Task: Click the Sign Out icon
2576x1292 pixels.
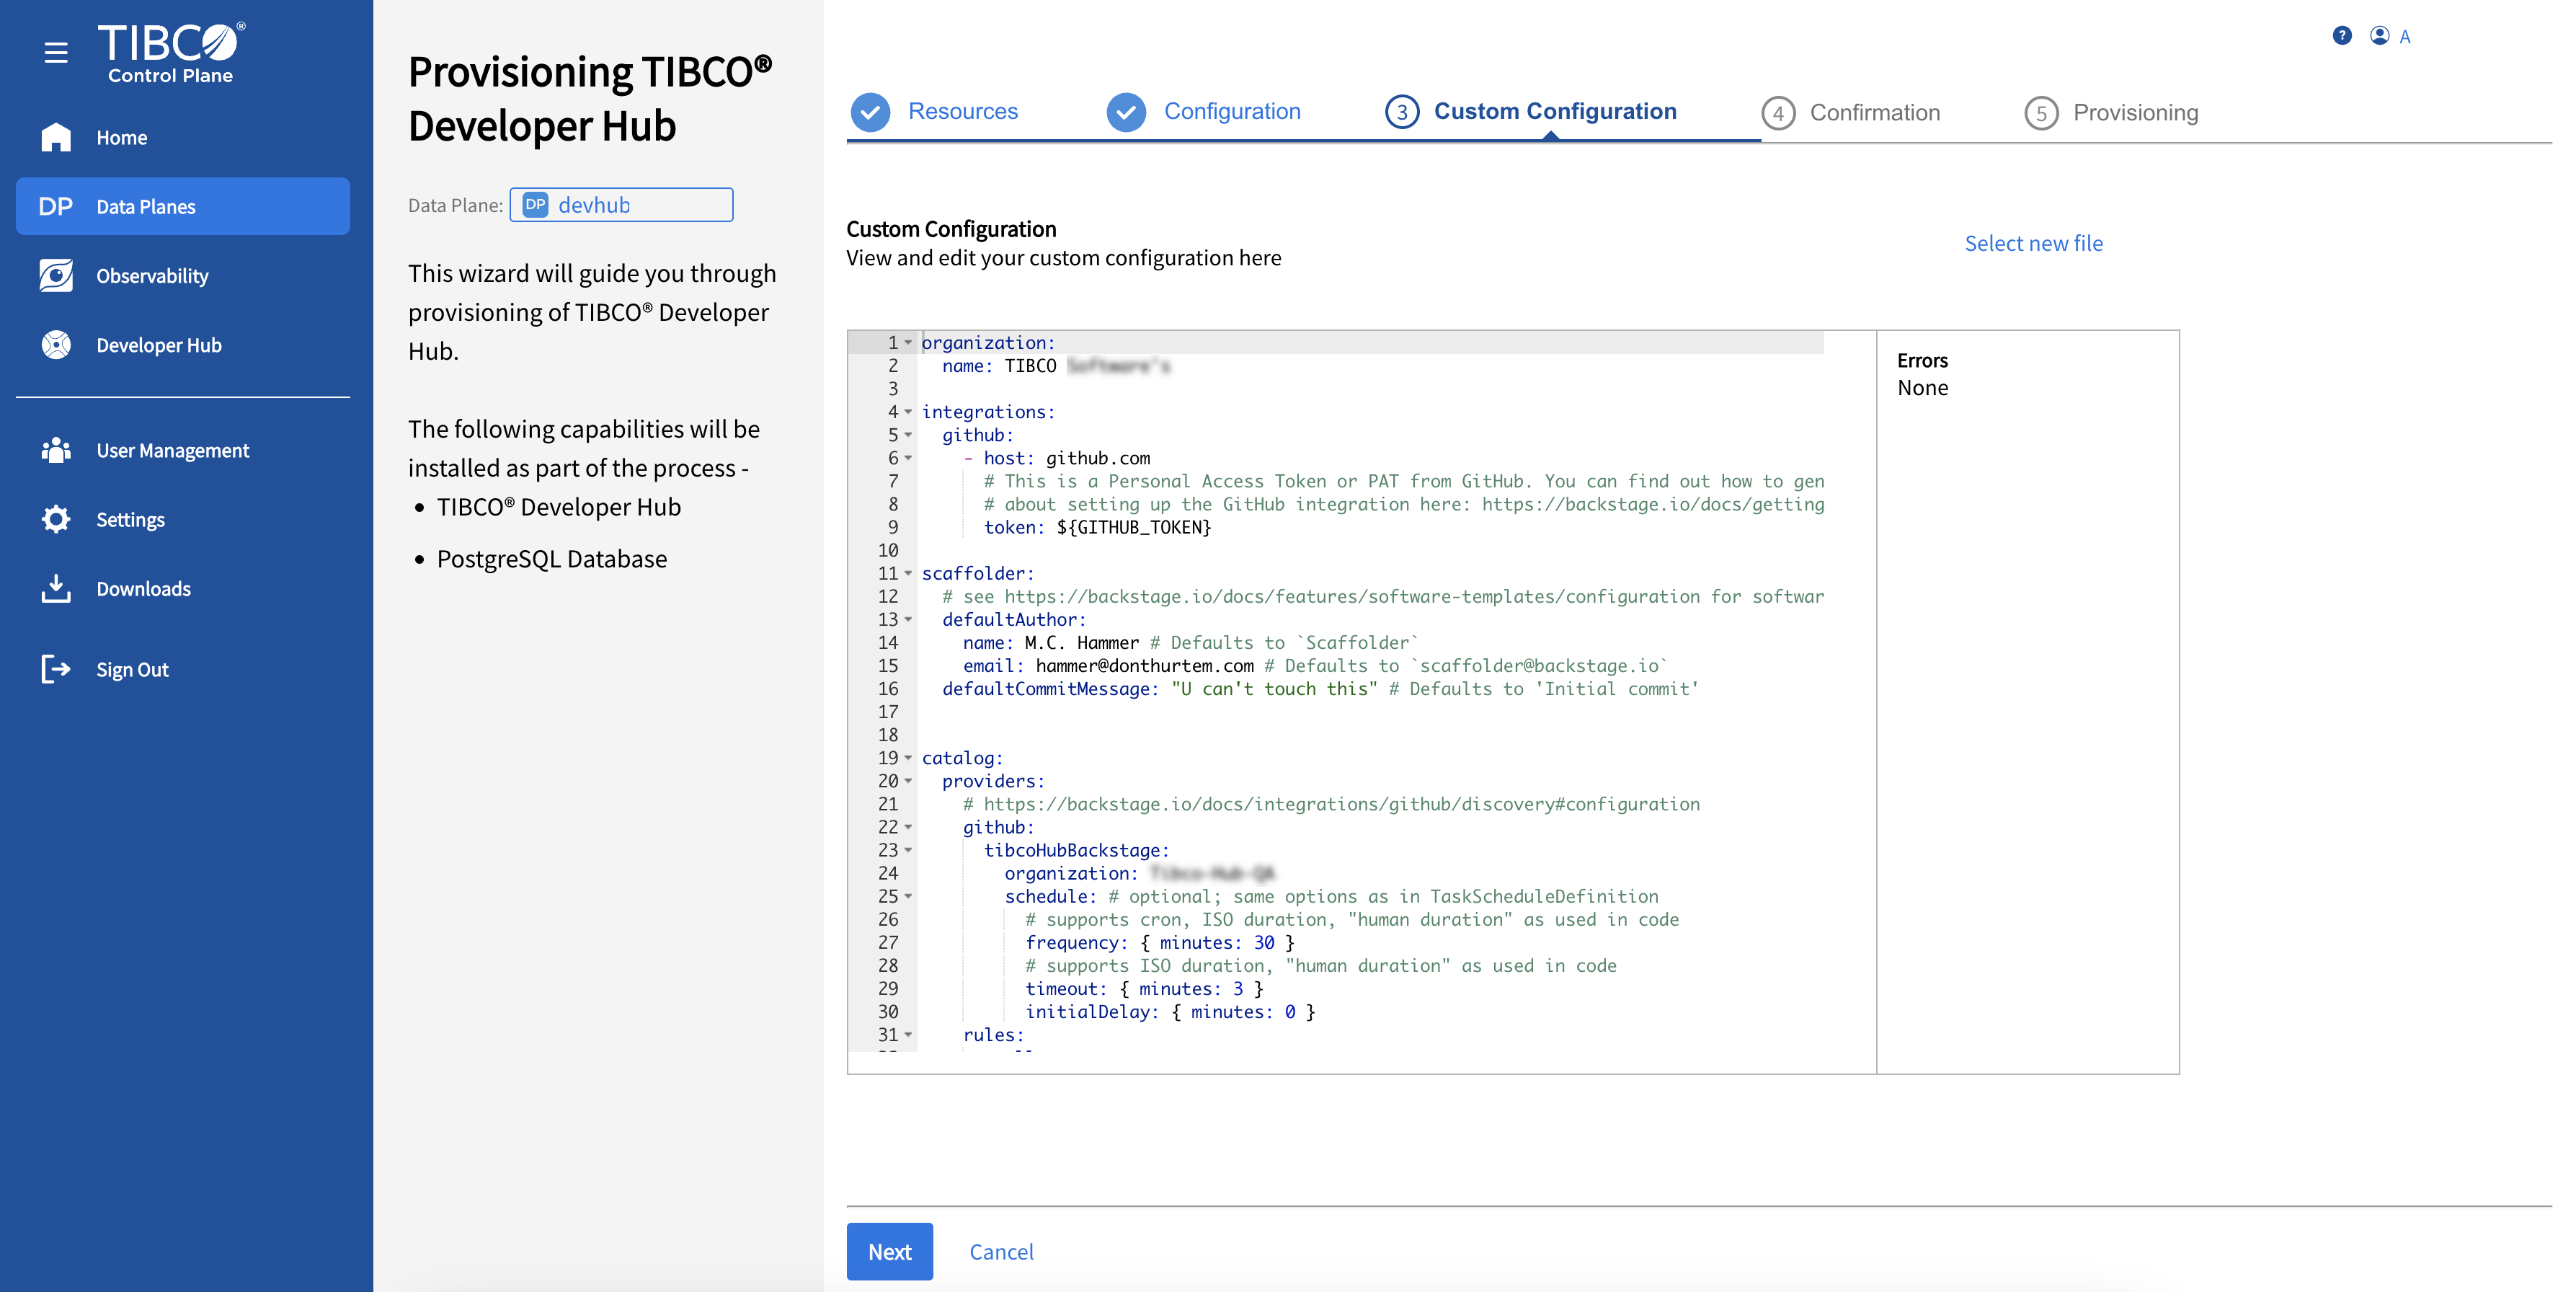Action: (x=56, y=669)
